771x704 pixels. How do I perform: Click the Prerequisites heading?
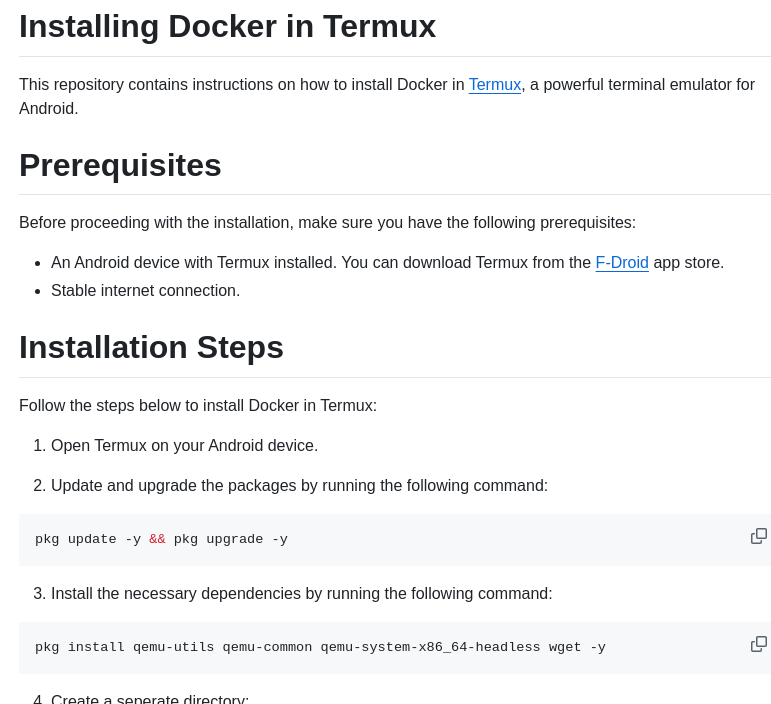120,165
